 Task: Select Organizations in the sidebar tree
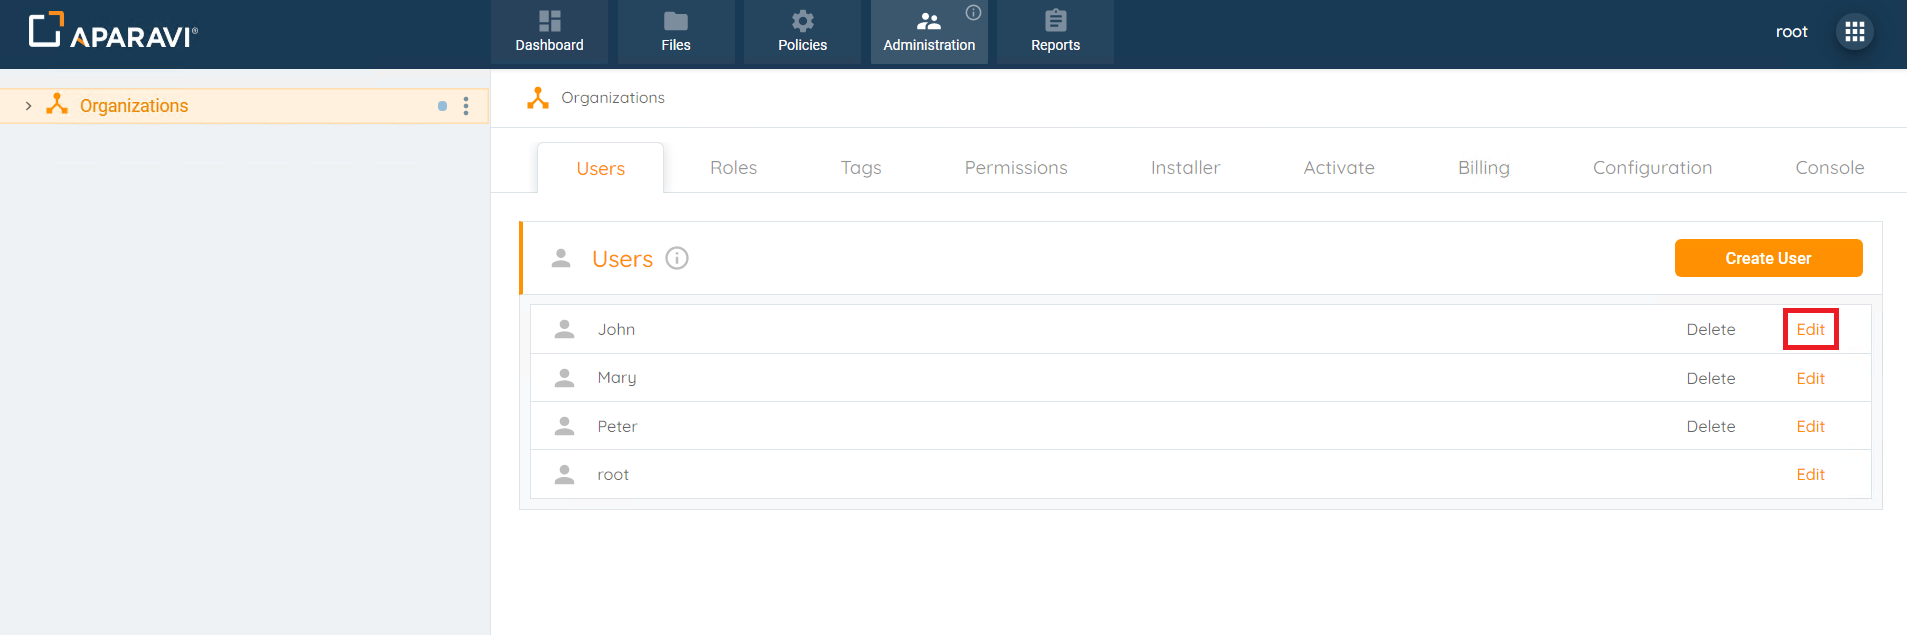point(134,106)
